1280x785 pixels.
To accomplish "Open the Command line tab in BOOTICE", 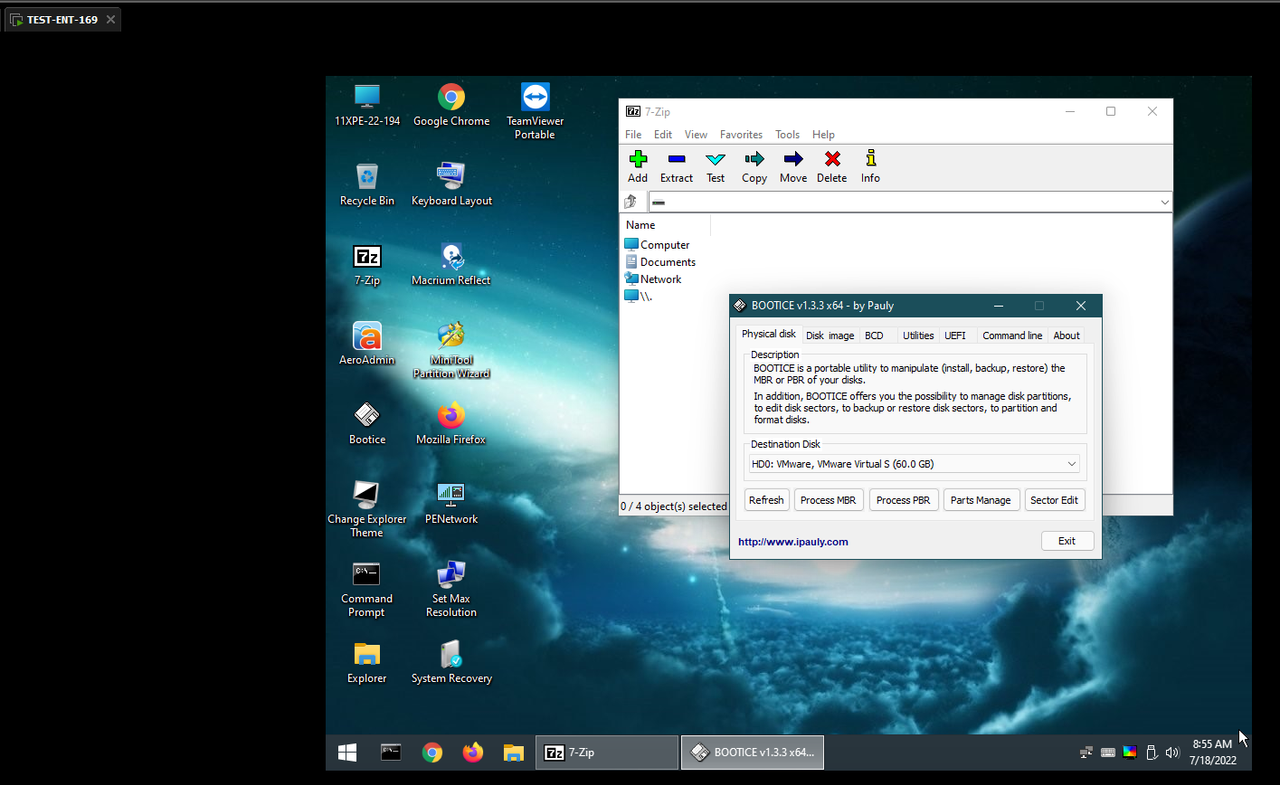I will (x=1012, y=336).
